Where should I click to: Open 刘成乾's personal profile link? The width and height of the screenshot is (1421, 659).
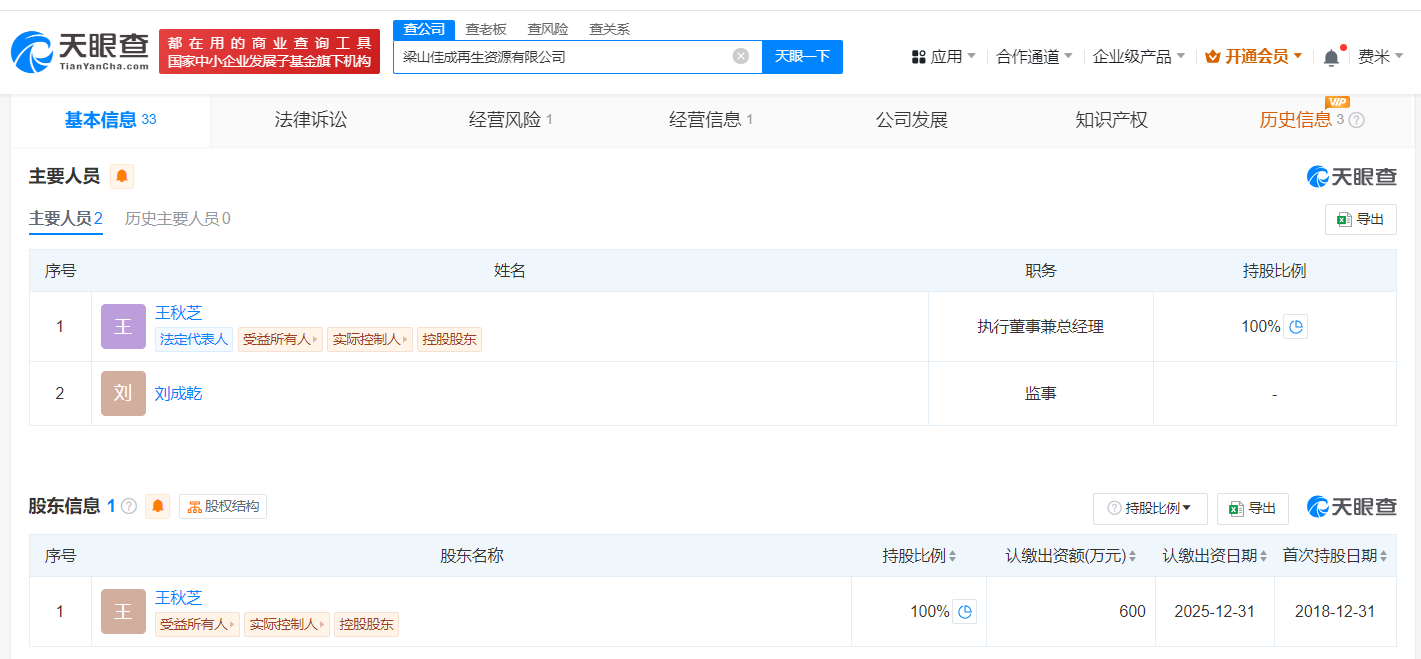[x=177, y=393]
